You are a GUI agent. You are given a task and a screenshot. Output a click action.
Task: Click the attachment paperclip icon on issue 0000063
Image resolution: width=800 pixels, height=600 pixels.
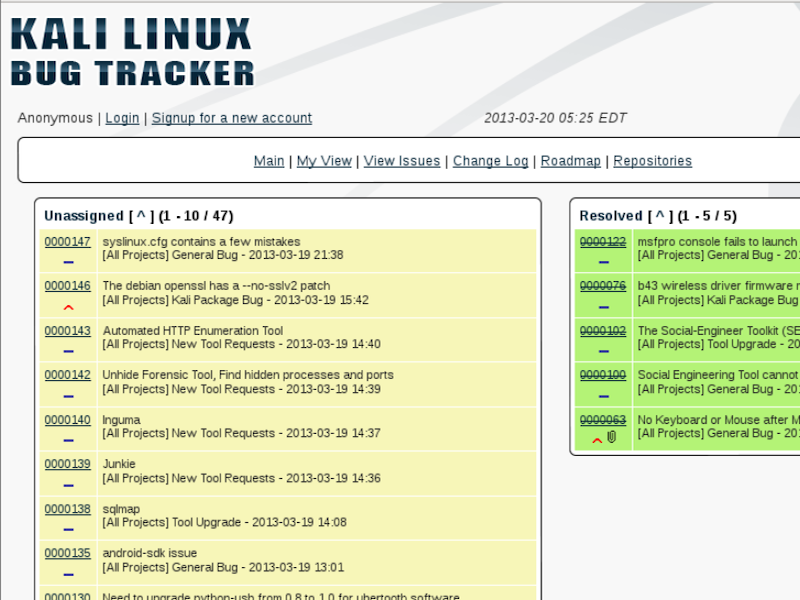pos(611,438)
